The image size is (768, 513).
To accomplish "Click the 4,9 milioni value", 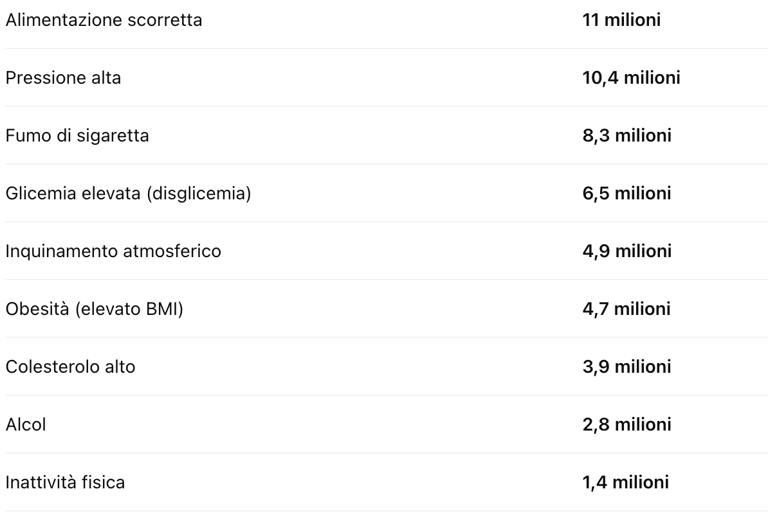I will point(626,251).
